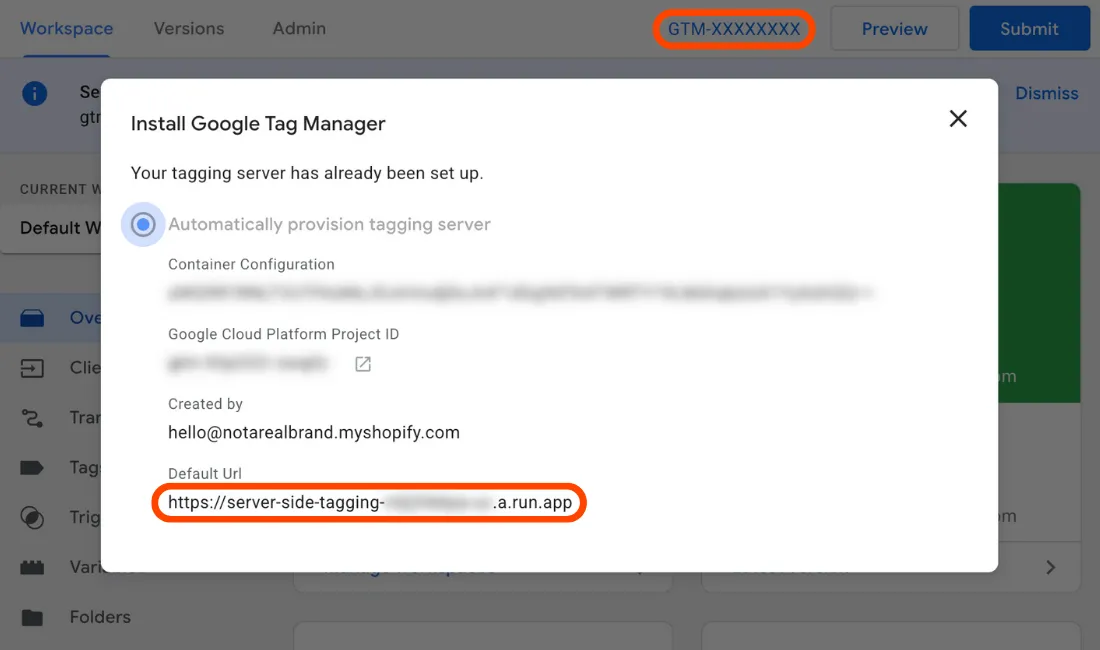Switch to the Versions tab

coord(188,28)
